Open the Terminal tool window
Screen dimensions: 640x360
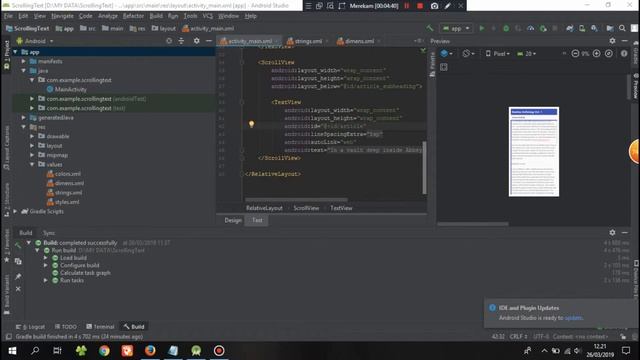tap(100, 327)
